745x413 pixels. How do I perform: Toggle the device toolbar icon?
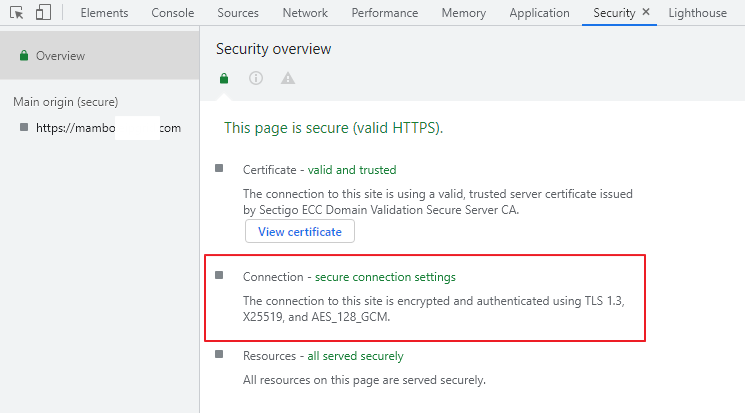coord(43,13)
